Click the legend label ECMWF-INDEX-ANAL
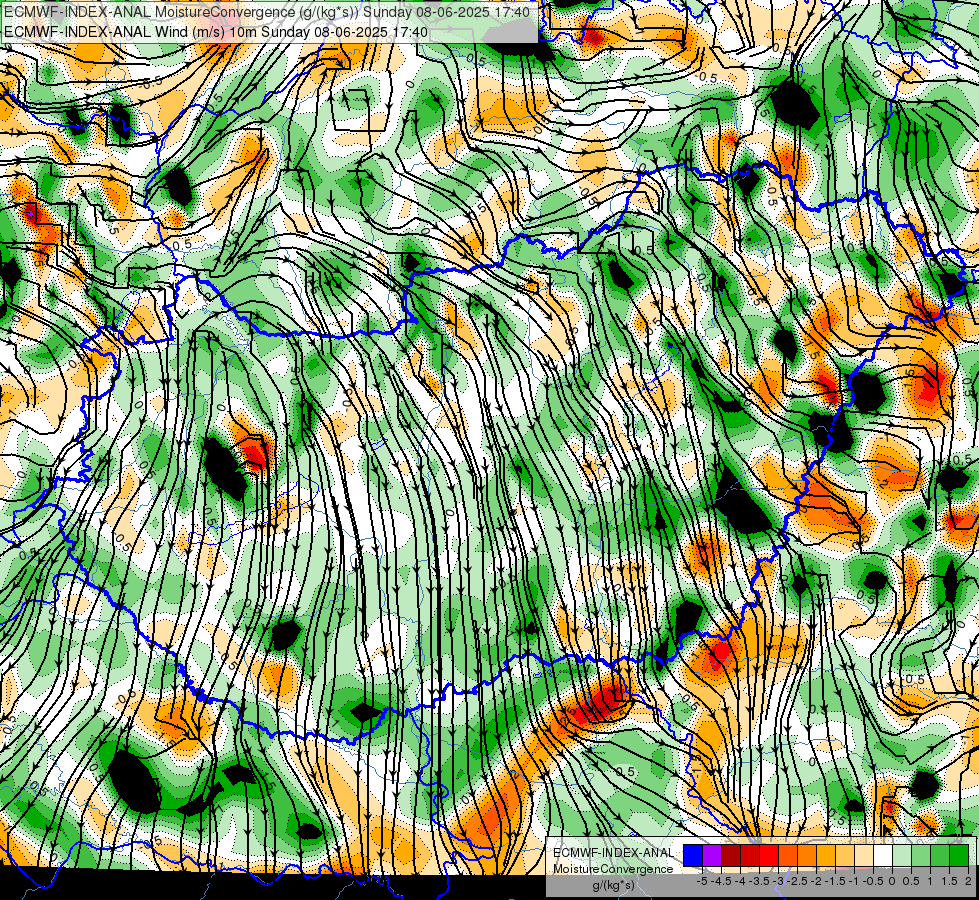Viewport: 979px width, 900px height. 613,853
